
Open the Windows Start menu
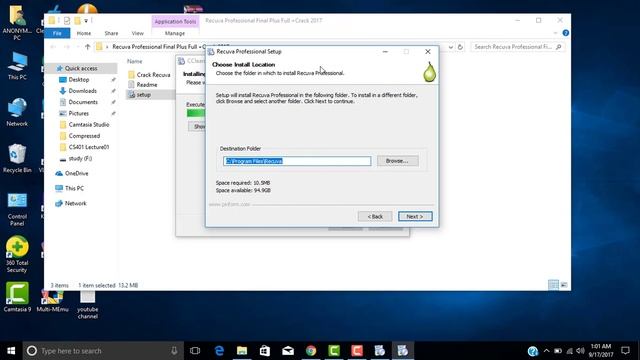[11, 351]
